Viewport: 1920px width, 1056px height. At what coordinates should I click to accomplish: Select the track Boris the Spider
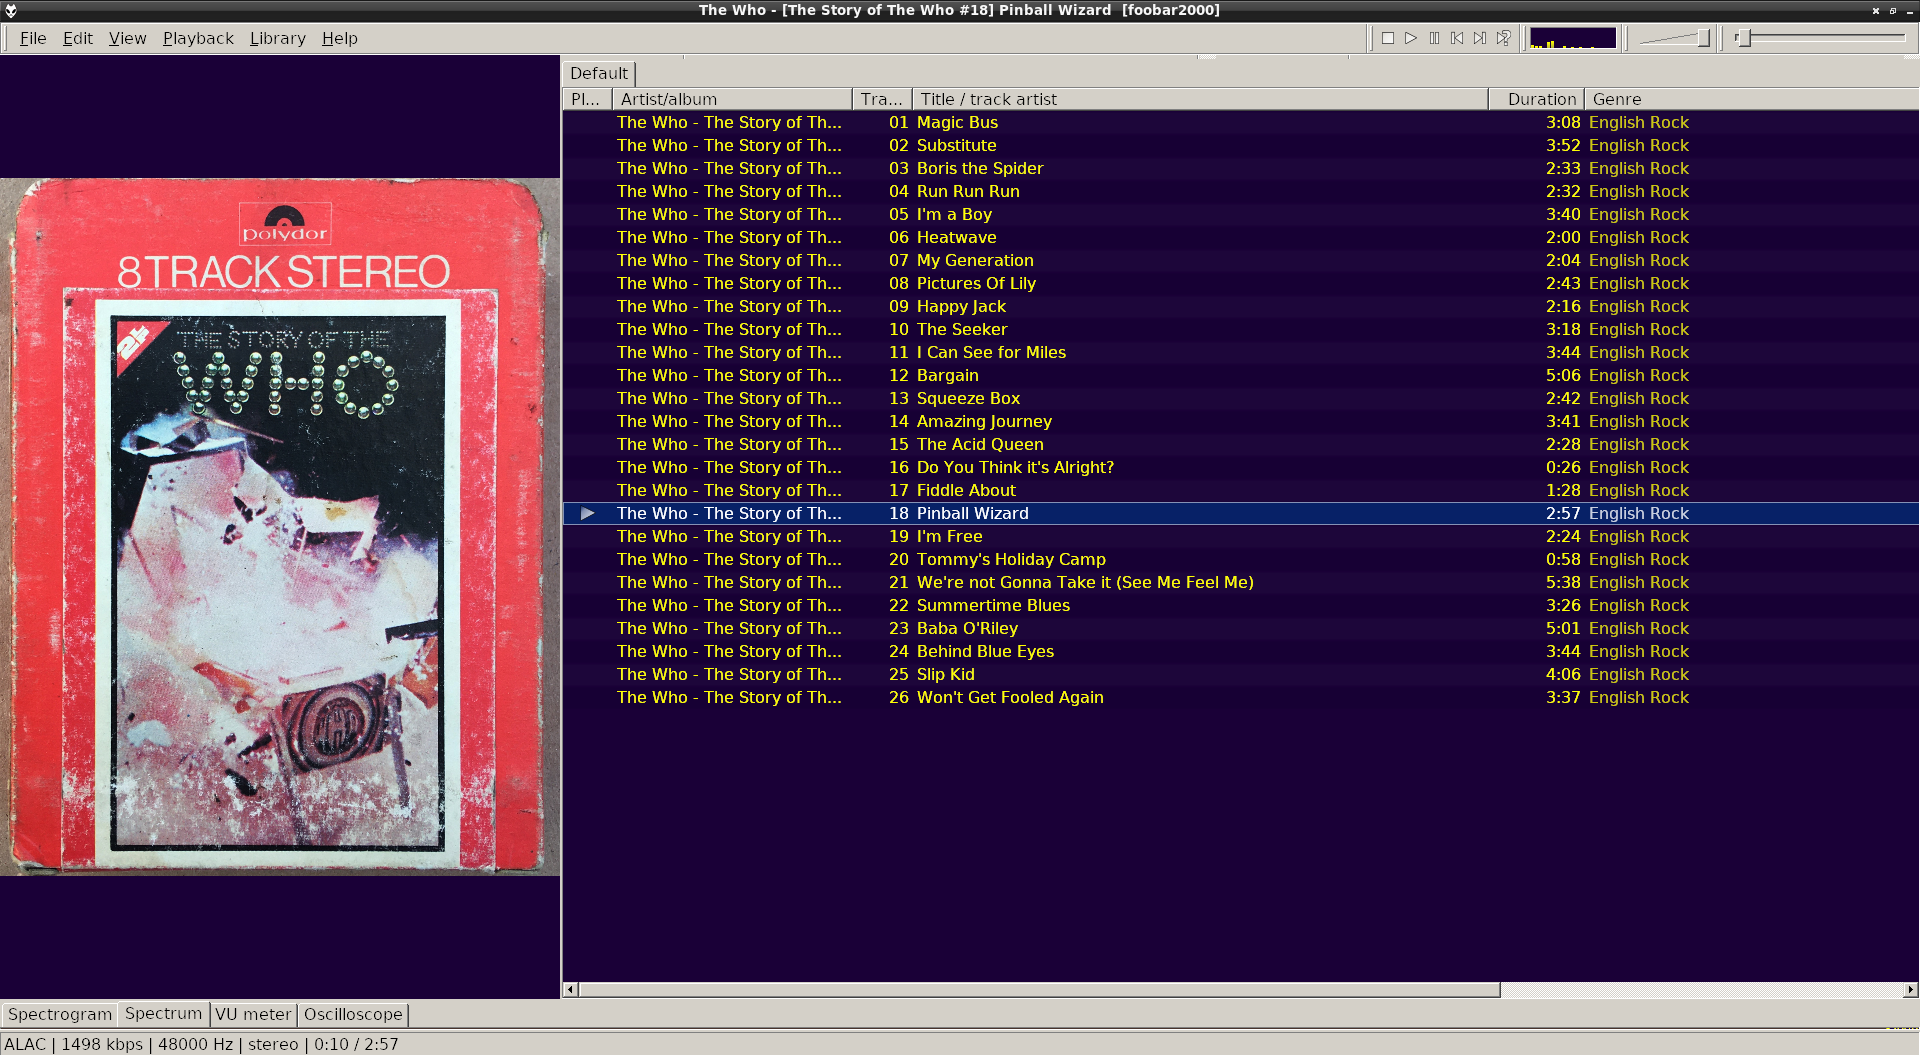coord(1240,168)
